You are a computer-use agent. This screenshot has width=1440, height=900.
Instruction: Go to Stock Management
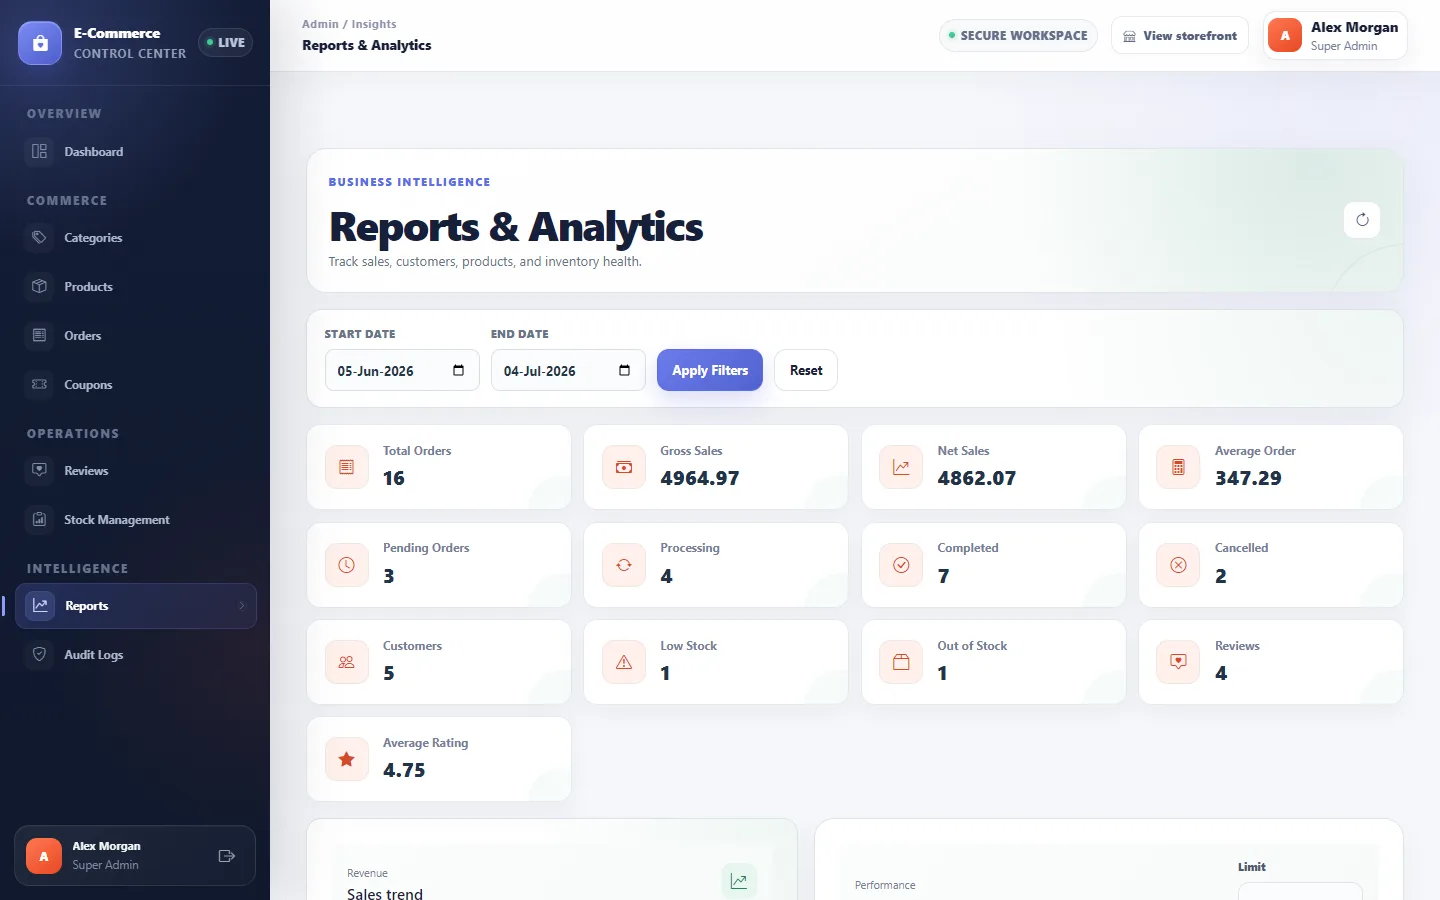[x=135, y=520]
